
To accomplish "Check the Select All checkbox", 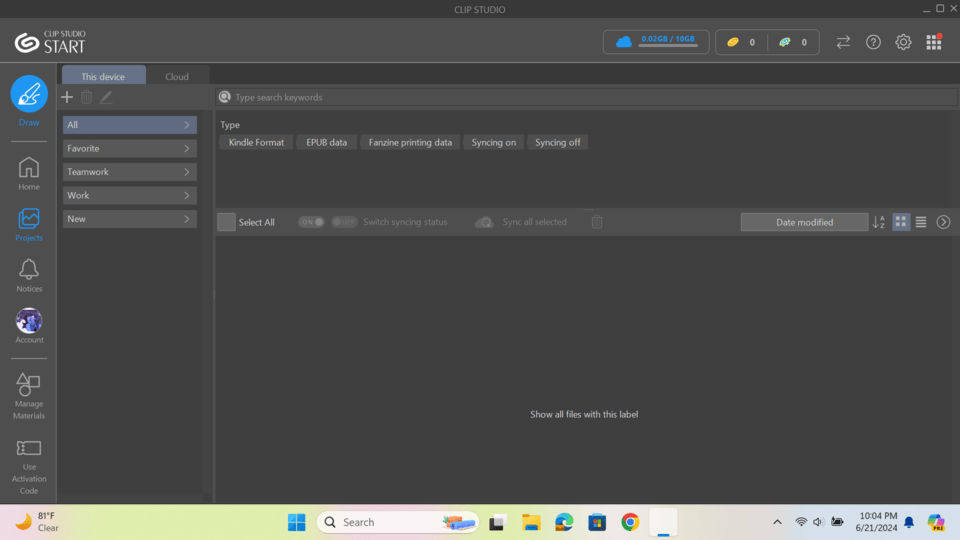I will tap(227, 222).
